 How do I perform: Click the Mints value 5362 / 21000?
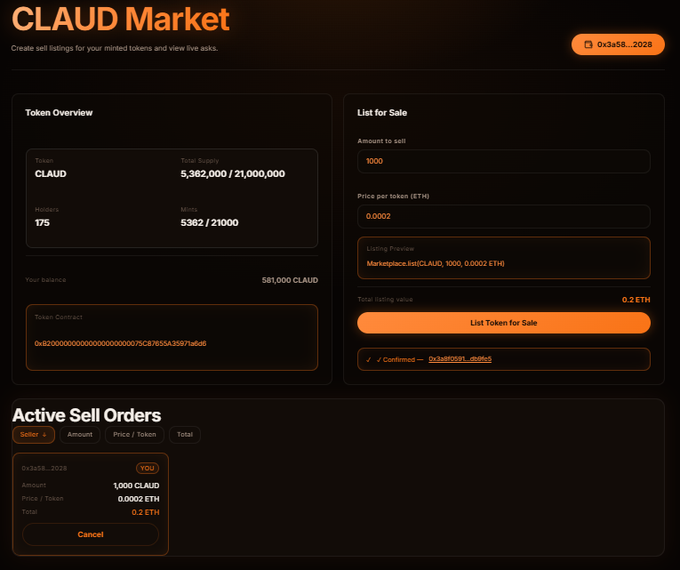click(209, 223)
